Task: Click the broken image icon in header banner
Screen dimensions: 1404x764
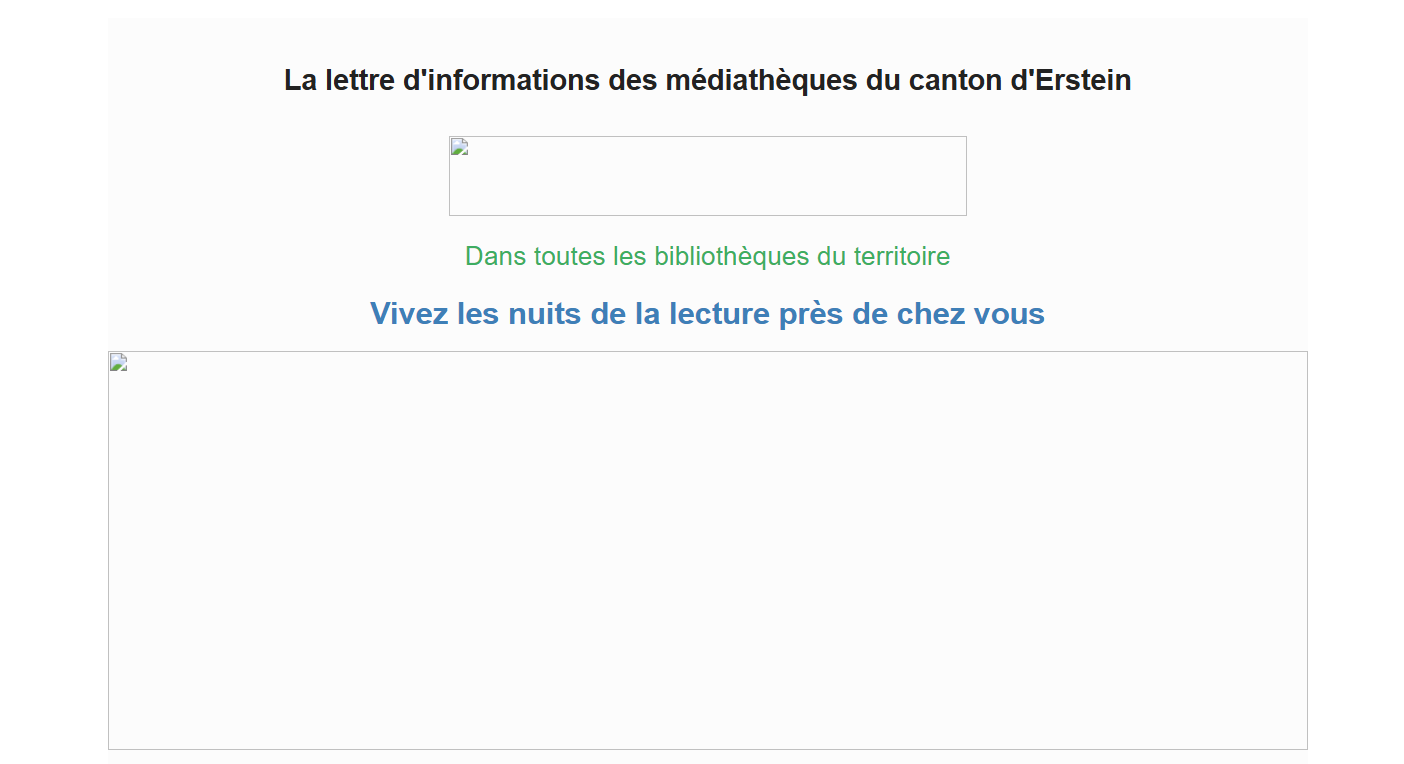Action: coord(460,147)
